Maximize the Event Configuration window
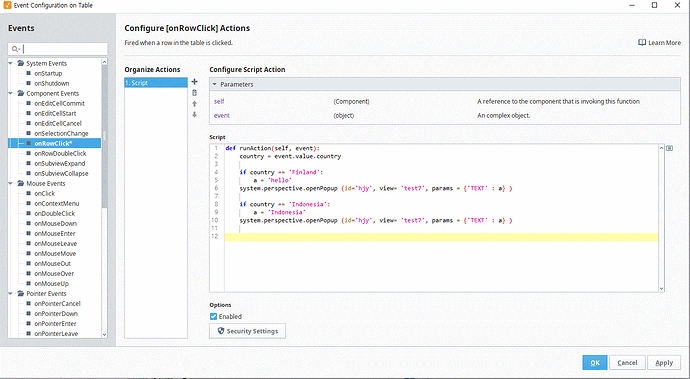Image resolution: width=690 pixels, height=379 pixels. 654,5
